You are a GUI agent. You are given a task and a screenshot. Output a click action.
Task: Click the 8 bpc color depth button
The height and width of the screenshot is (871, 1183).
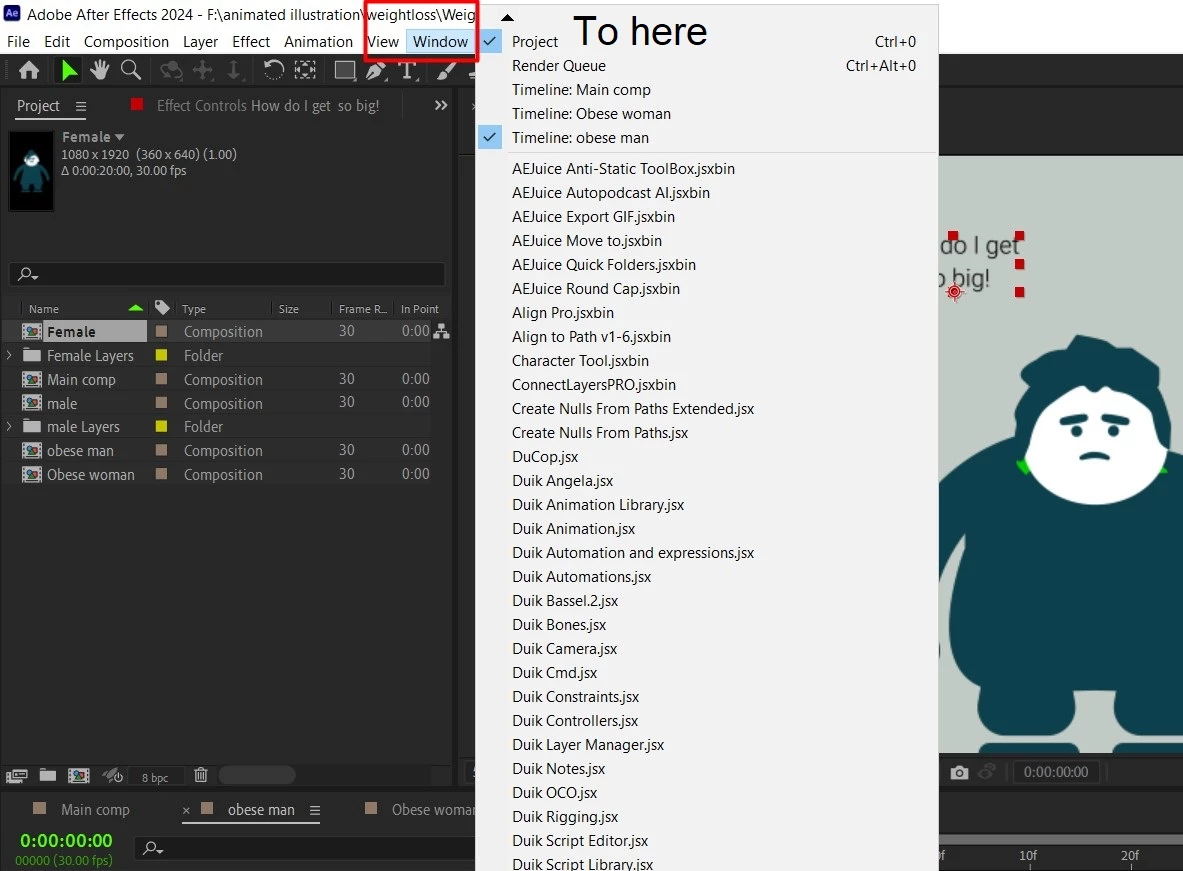click(x=155, y=777)
